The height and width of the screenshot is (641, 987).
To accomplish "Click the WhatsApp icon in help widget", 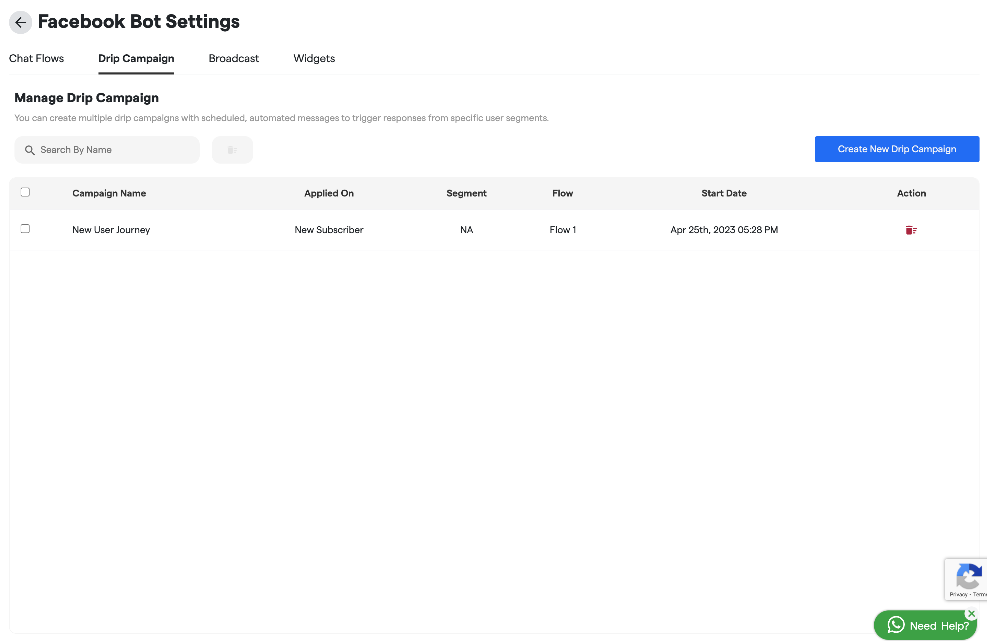I will pyautogui.click(x=896, y=625).
